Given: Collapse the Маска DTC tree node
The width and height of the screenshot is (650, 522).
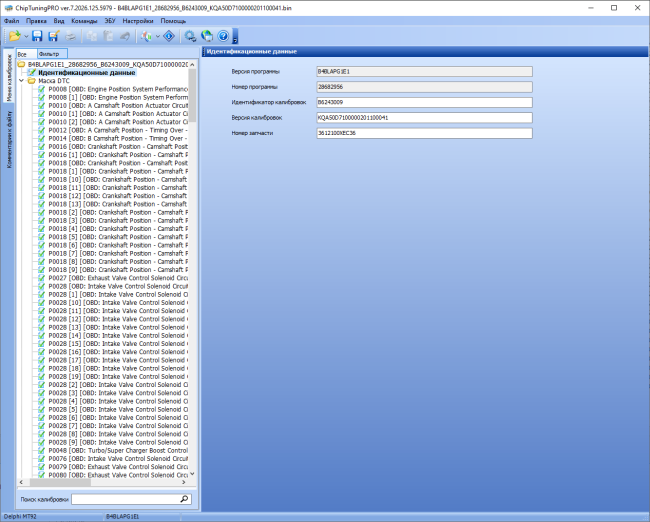Looking at the screenshot, I should click(x=22, y=81).
